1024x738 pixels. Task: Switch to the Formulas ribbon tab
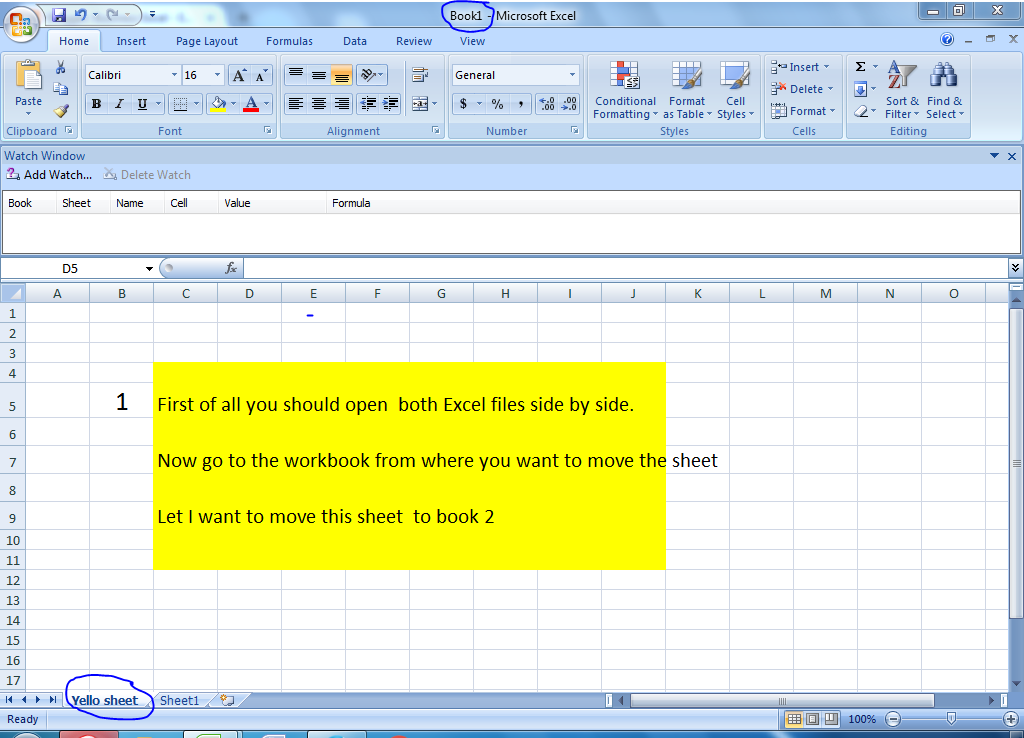pyautogui.click(x=289, y=41)
